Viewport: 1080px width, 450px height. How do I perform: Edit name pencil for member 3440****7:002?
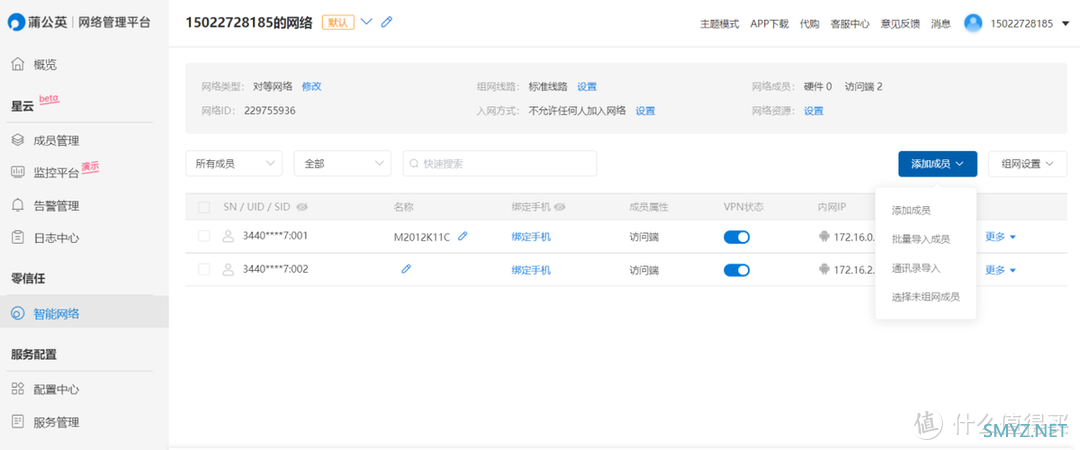coord(406,269)
